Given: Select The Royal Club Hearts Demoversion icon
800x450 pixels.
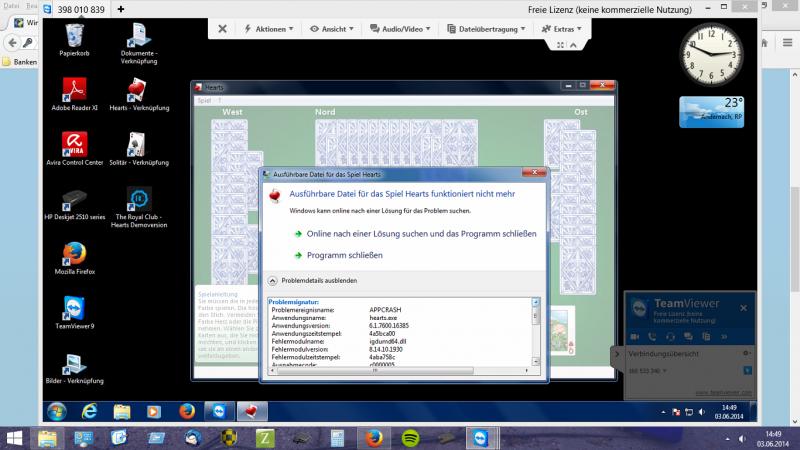Looking at the screenshot, I should tap(139, 207).
